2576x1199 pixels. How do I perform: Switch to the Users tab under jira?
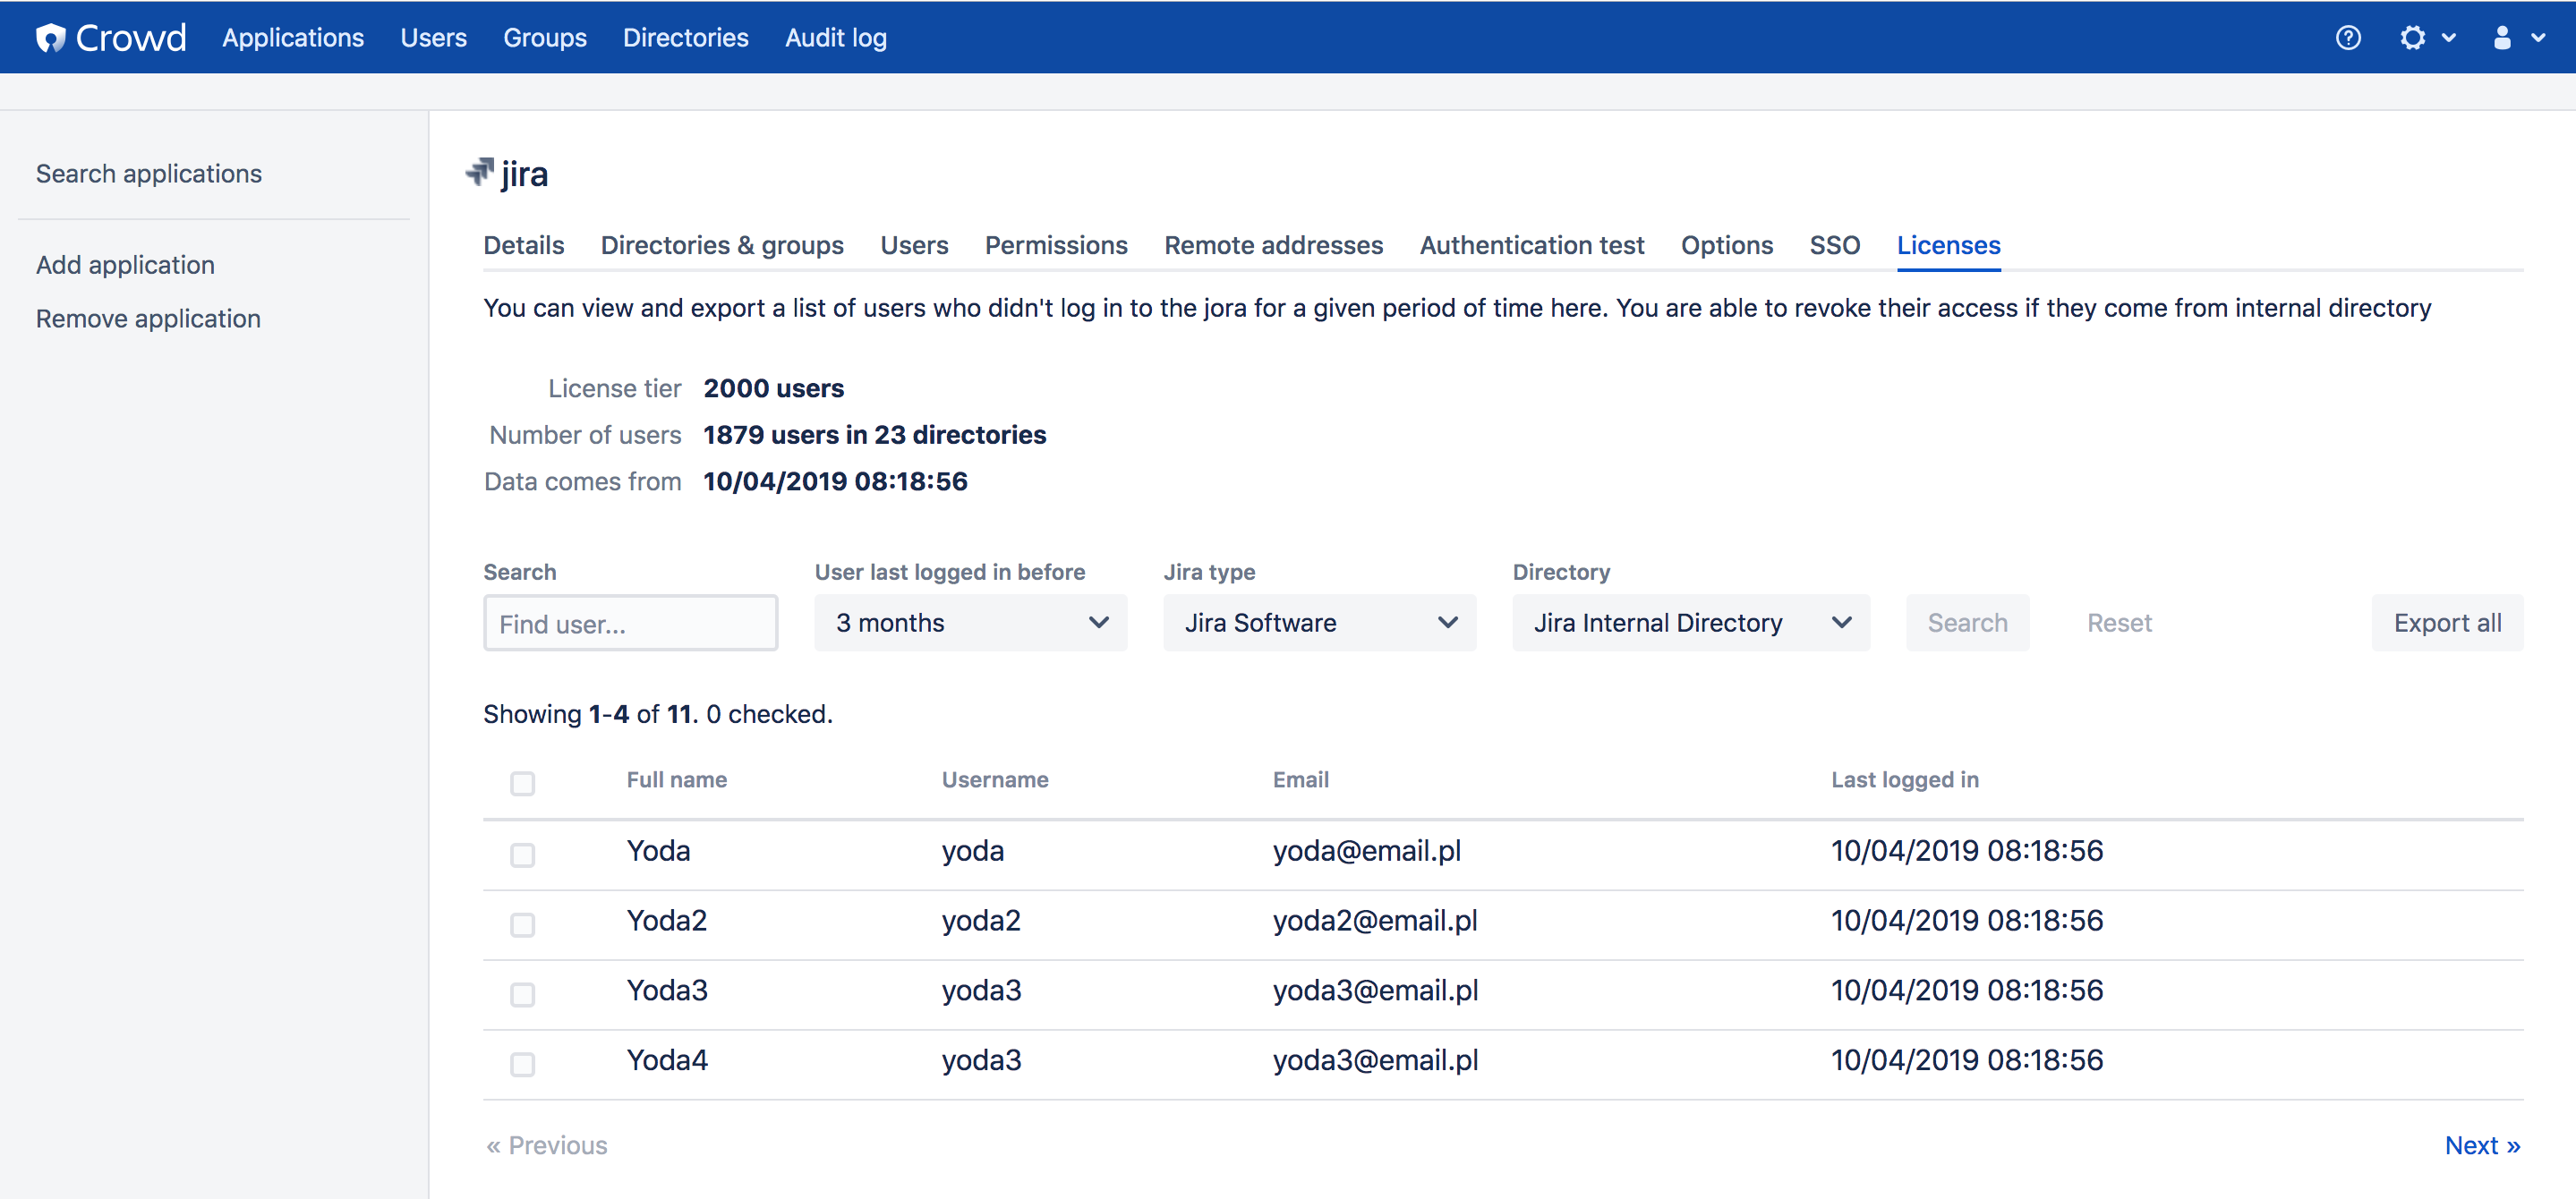913,245
